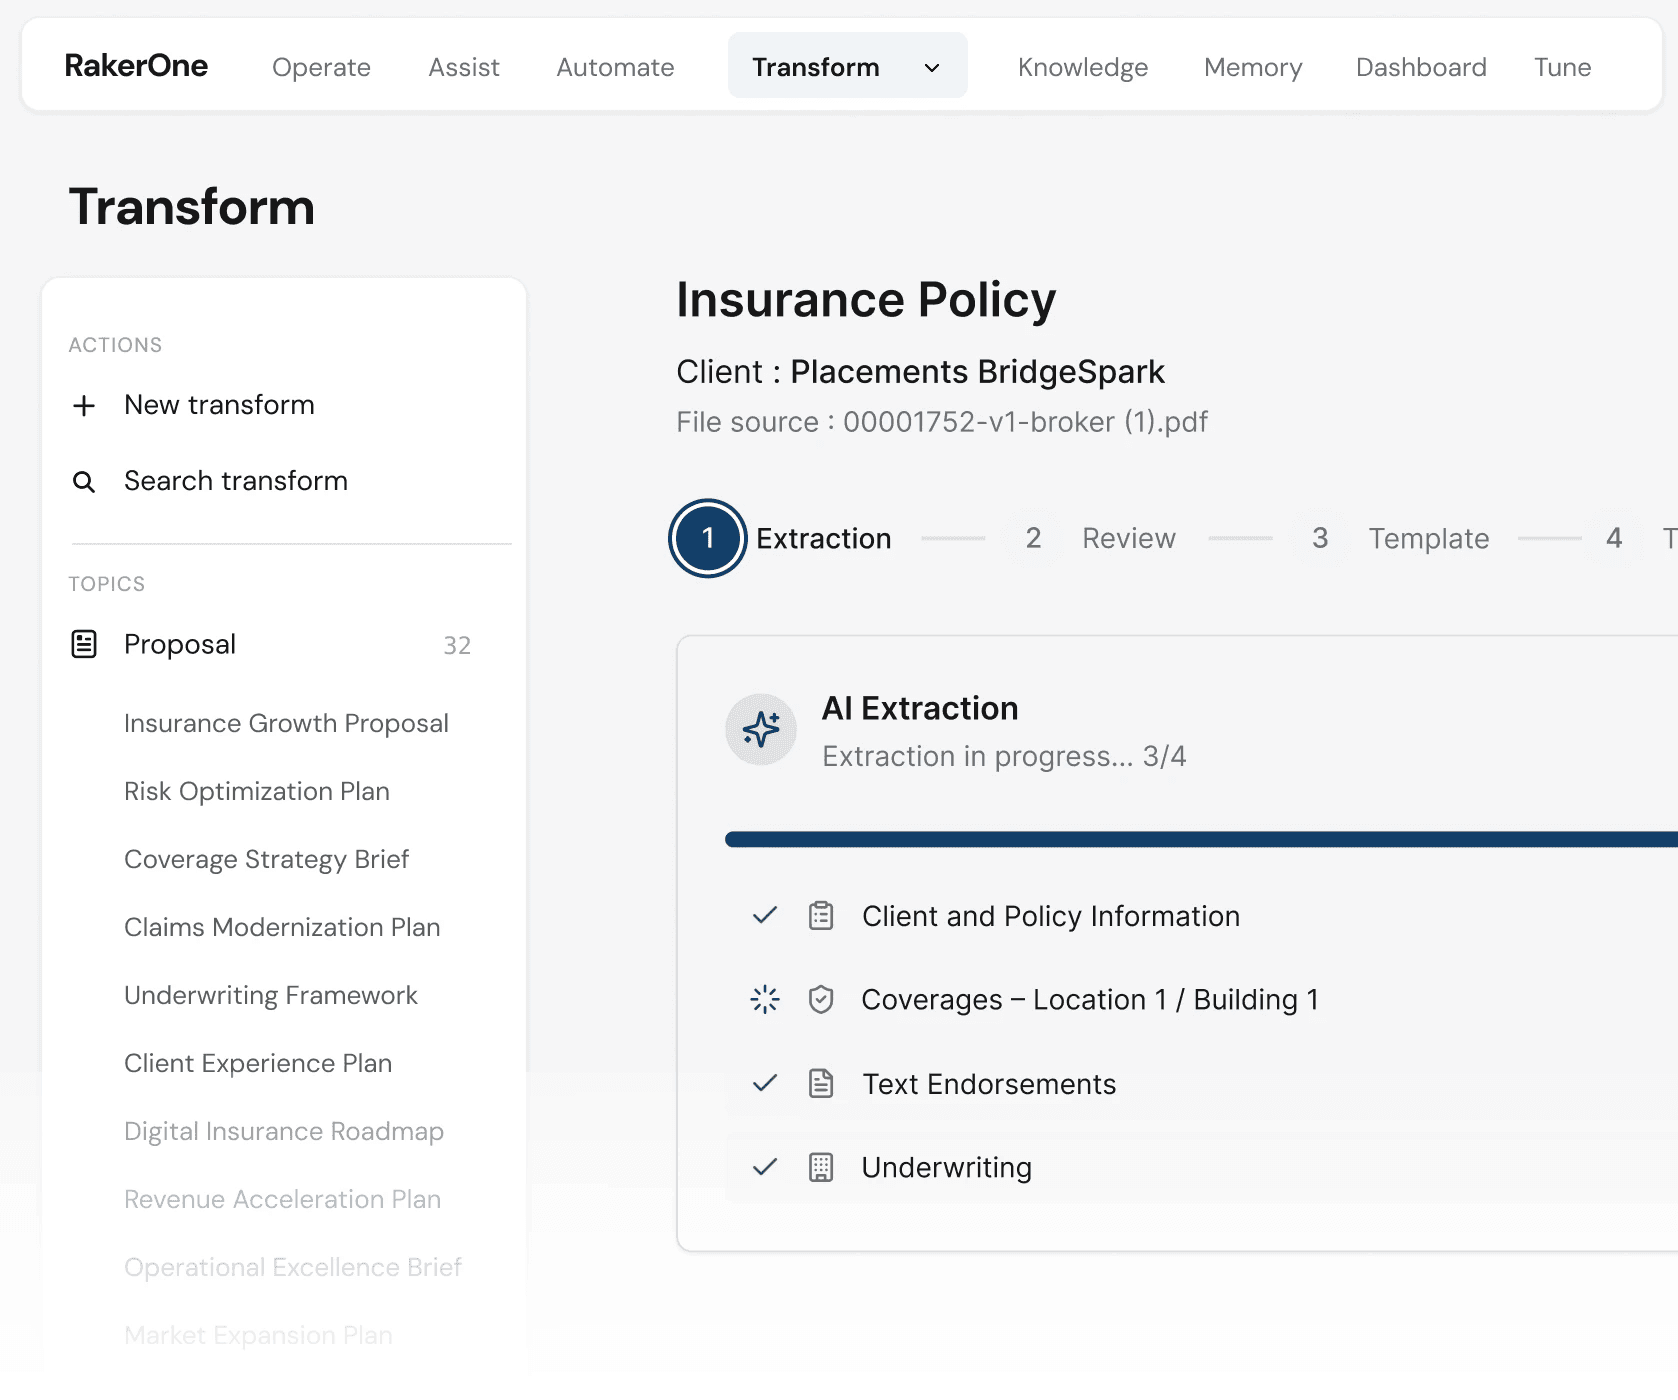
Task: Switch to the Dashboard section
Action: [x=1421, y=67]
